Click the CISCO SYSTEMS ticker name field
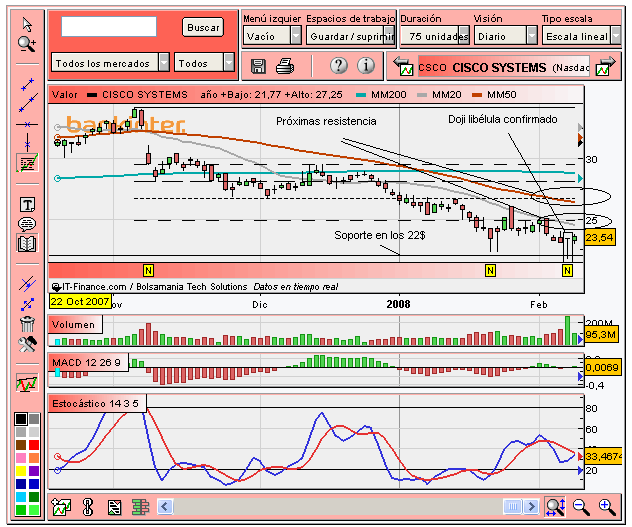This screenshot has height=527, width=632. point(504,67)
